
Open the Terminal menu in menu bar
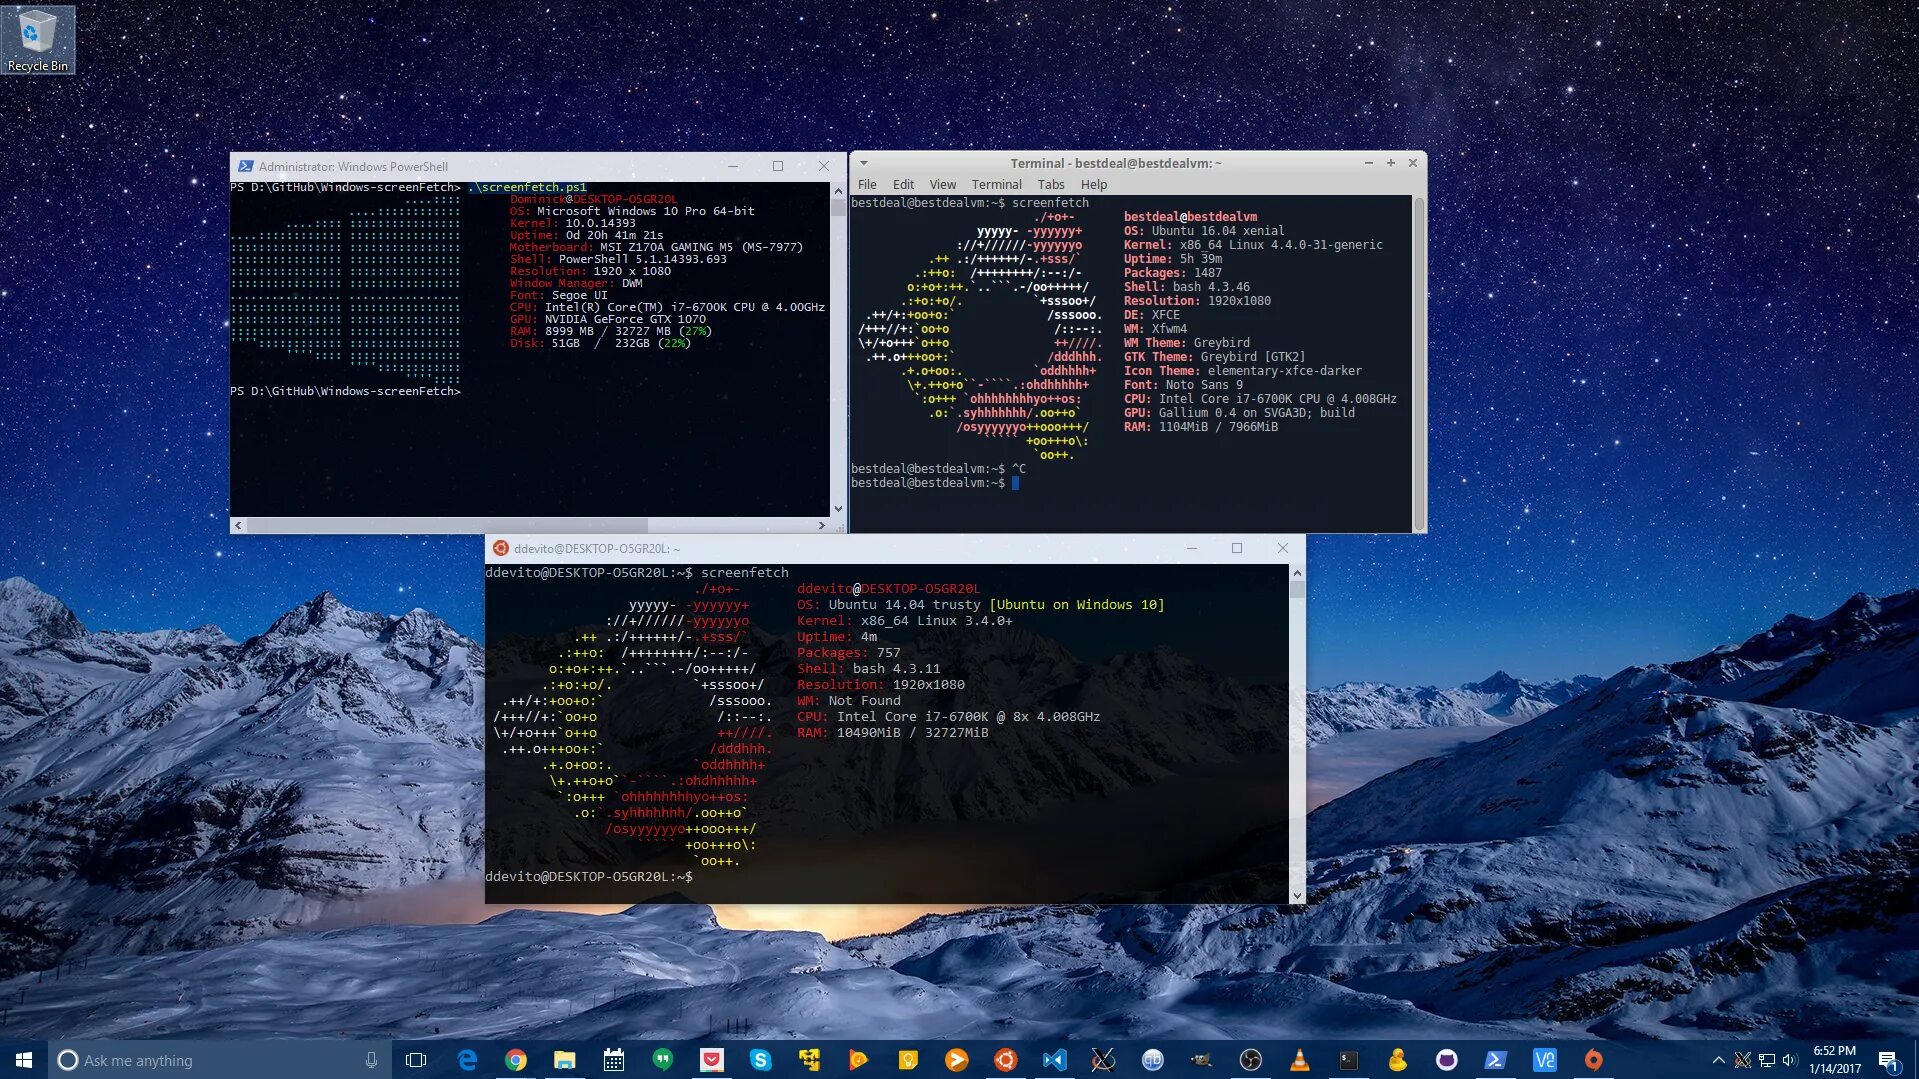(997, 184)
